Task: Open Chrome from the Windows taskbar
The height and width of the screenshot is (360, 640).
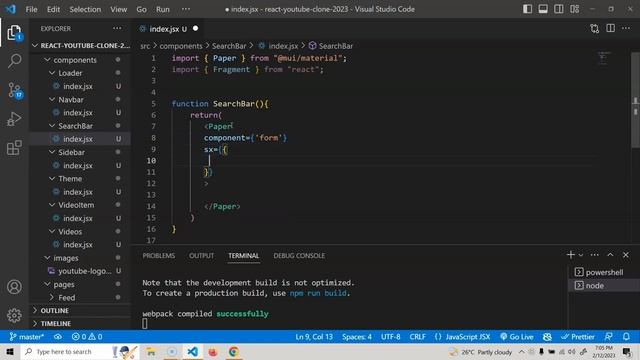Action: [233, 351]
